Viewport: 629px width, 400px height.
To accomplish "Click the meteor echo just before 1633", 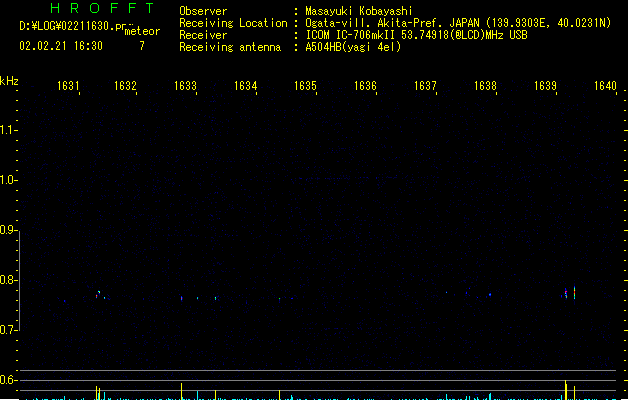I will [182, 298].
